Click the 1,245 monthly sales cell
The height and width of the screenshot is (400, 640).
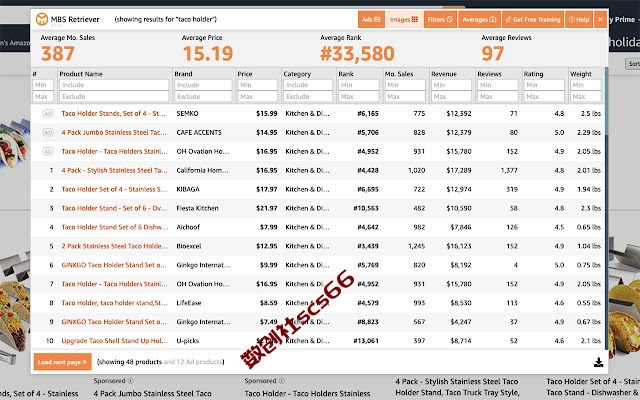pos(416,246)
